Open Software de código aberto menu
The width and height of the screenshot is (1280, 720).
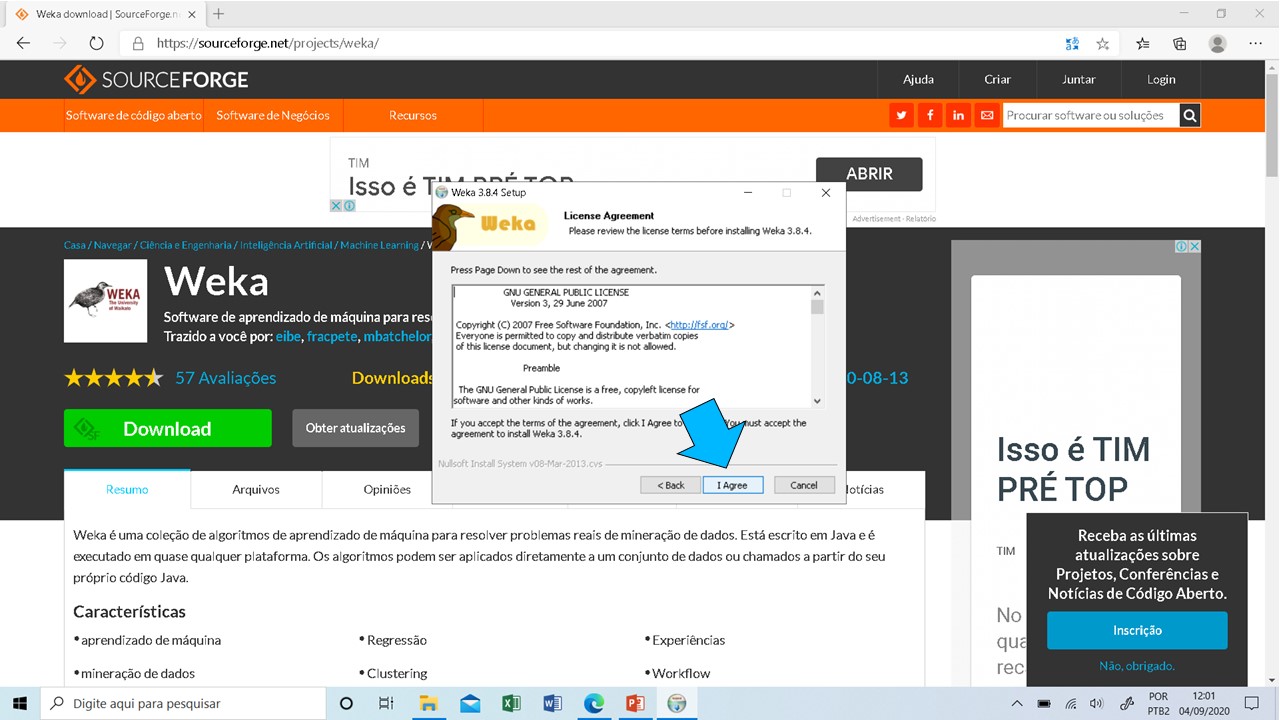click(134, 115)
